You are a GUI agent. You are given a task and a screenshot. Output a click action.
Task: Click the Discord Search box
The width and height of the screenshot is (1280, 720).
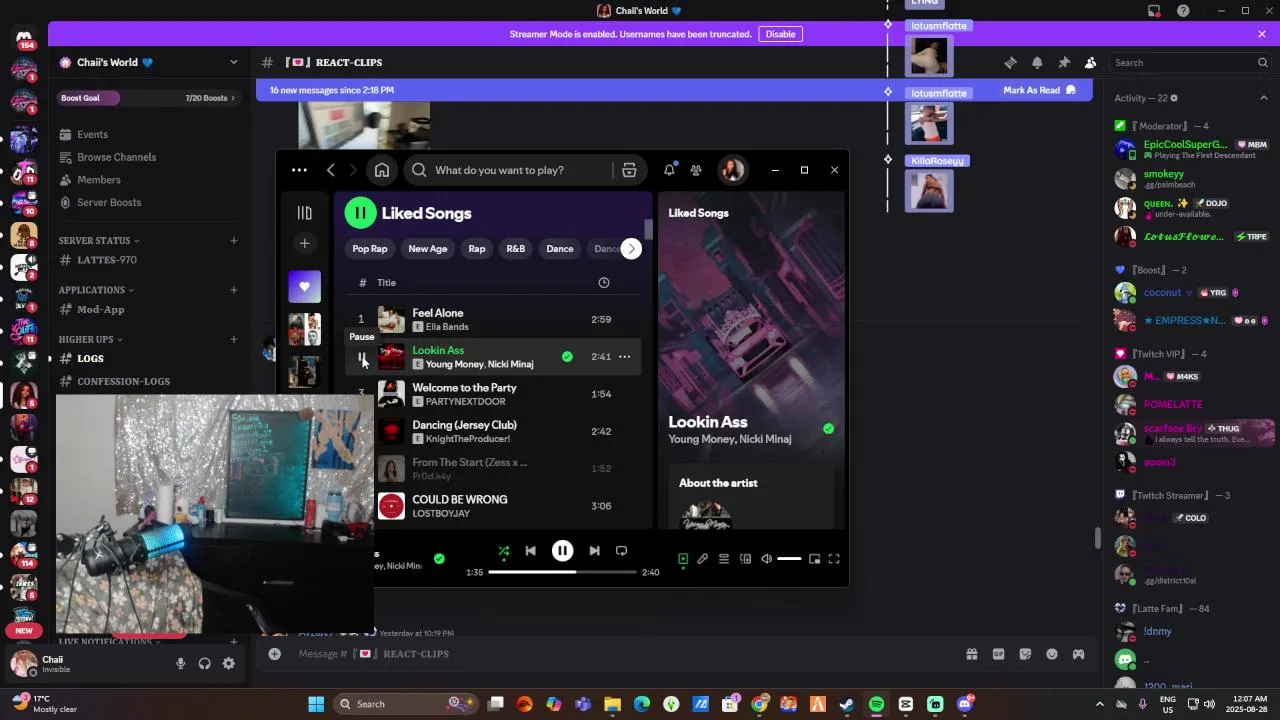click(x=1190, y=62)
